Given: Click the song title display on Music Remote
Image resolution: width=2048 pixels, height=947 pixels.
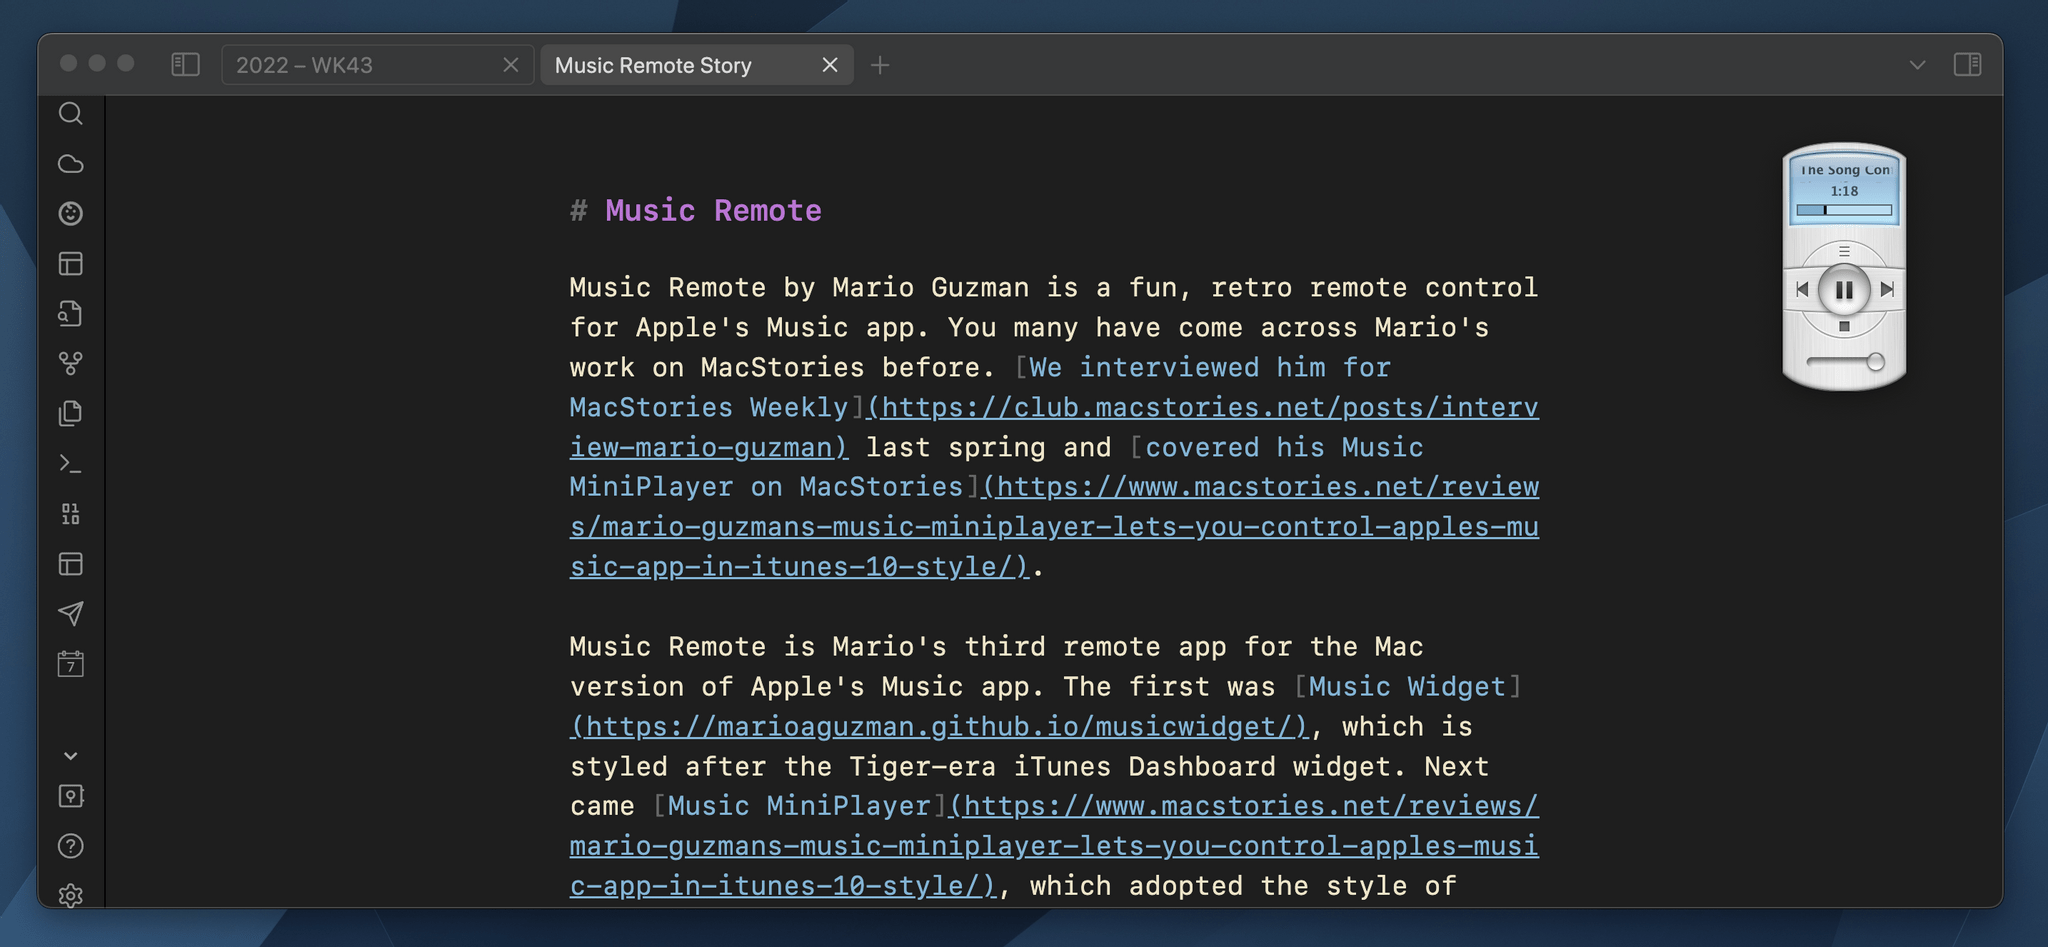Looking at the screenshot, I should coord(1844,170).
